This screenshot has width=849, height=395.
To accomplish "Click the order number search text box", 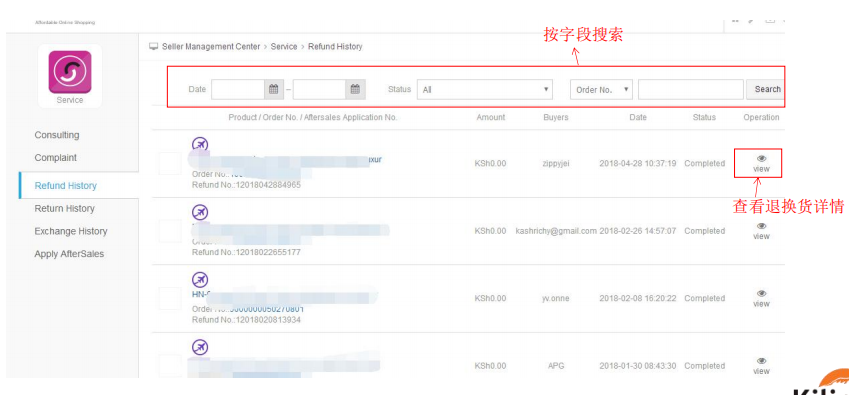I will tap(690, 90).
